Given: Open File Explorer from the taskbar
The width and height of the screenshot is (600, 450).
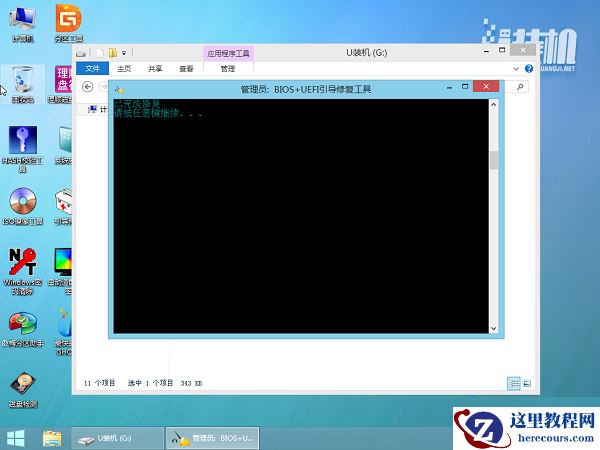Looking at the screenshot, I should coord(52,439).
